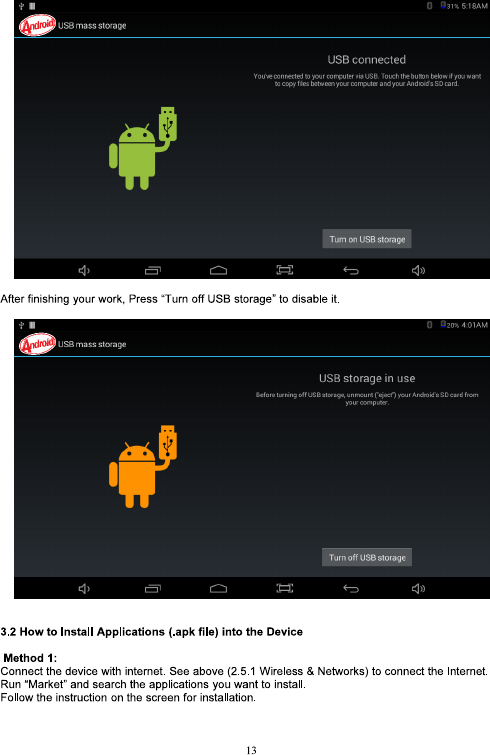Image resolution: width=490 pixels, height=755 pixels.
Task: Open recent apps on USB storage in use screen
Action: point(153,588)
